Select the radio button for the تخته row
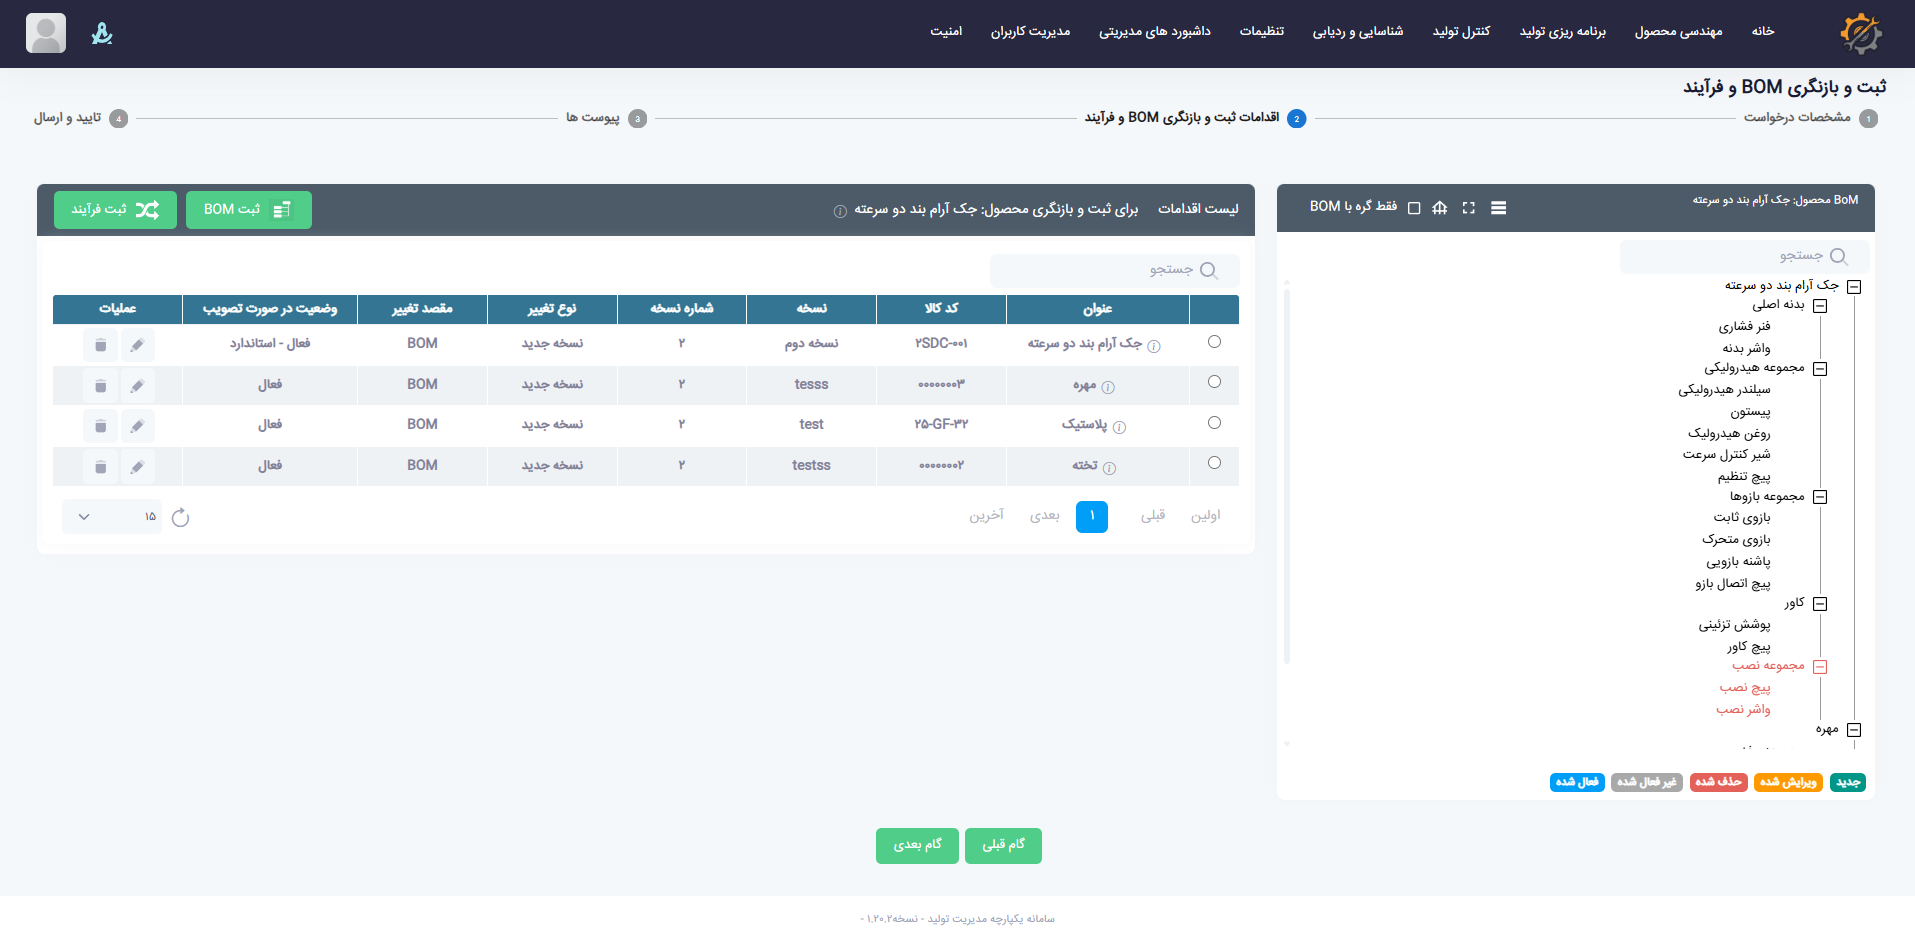This screenshot has width=1915, height=941. coord(1214,463)
